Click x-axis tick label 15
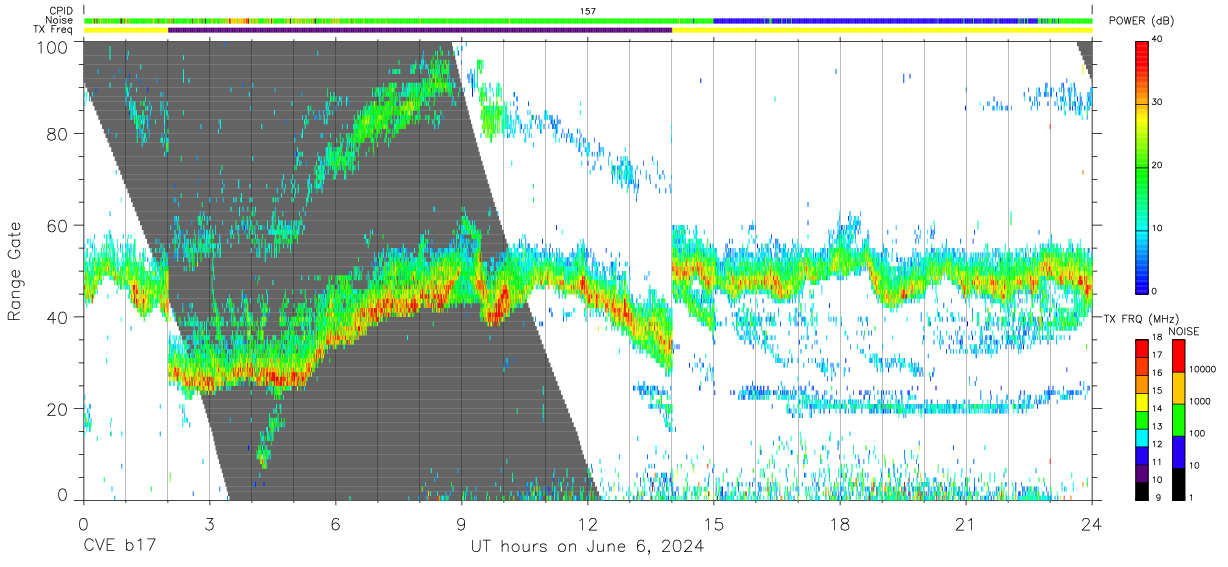 (x=714, y=524)
